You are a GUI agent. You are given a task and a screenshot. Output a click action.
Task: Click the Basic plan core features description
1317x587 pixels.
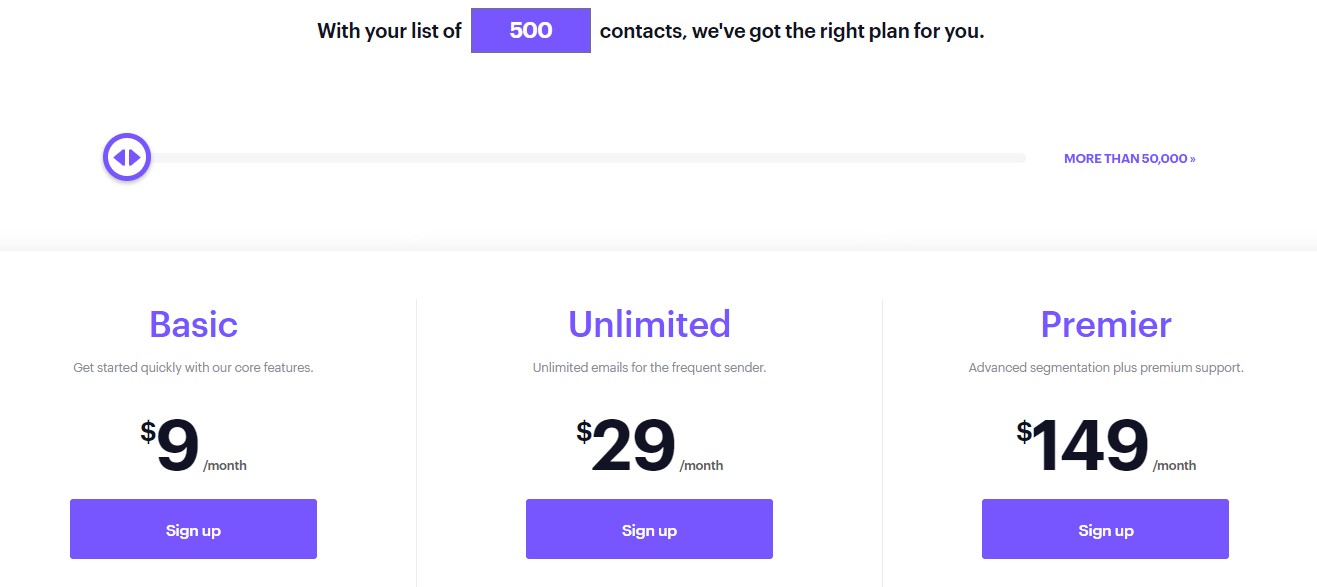[193, 368]
